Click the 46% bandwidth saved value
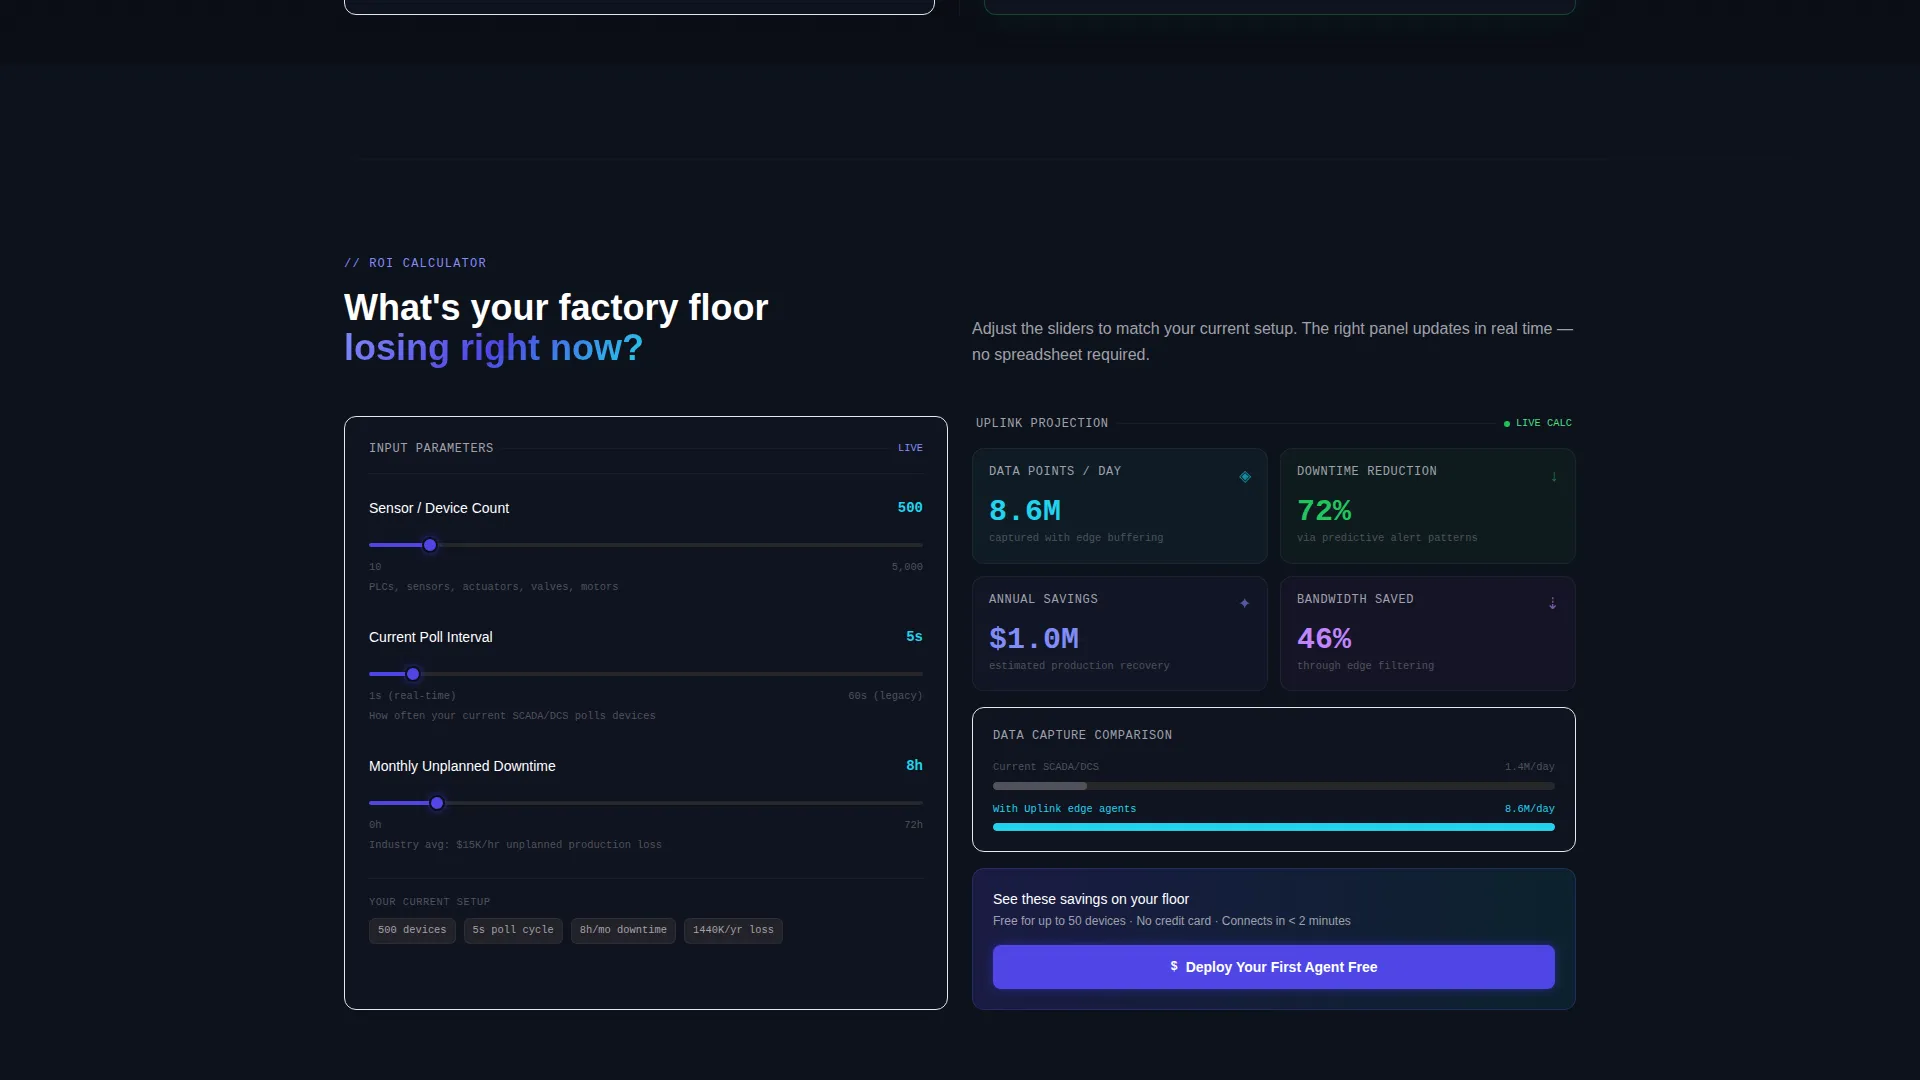The image size is (1920, 1080). [x=1324, y=639]
